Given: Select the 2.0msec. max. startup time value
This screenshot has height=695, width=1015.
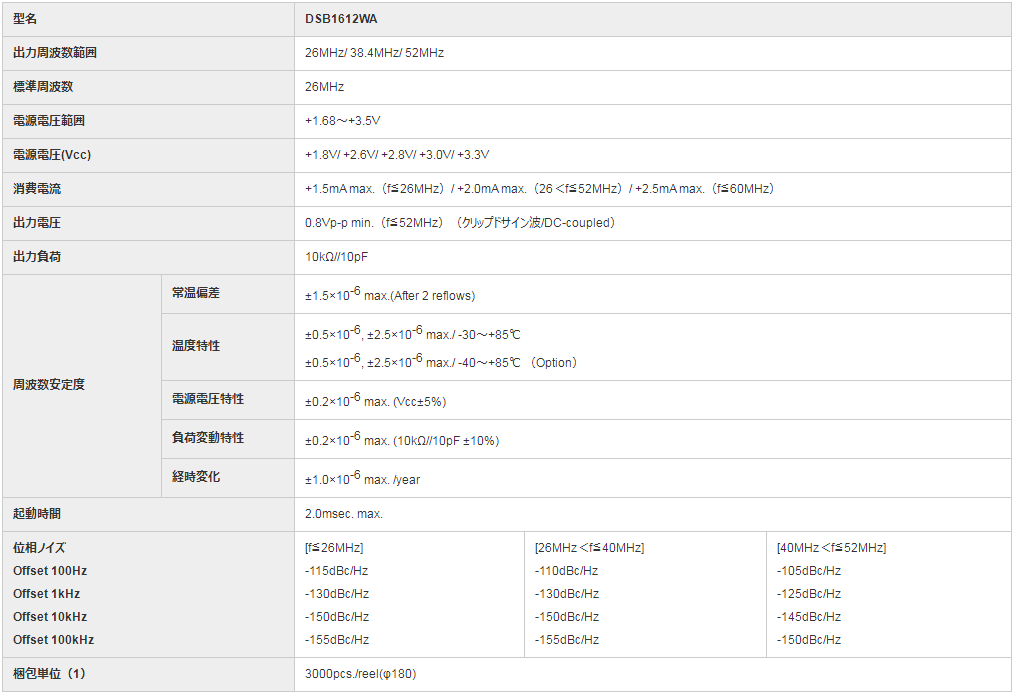Looking at the screenshot, I should point(344,514).
